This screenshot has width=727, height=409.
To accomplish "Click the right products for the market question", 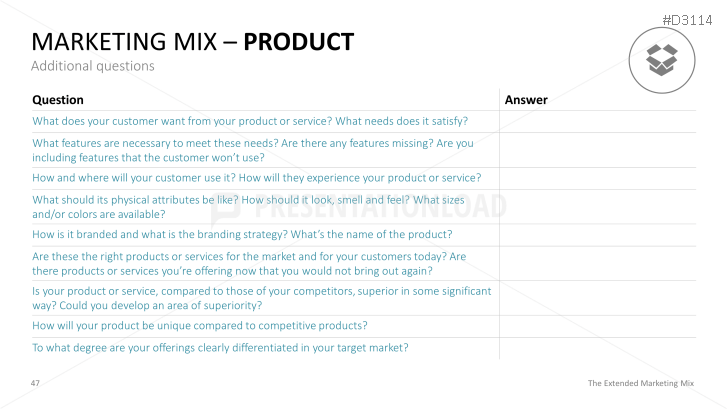I will pos(249,263).
